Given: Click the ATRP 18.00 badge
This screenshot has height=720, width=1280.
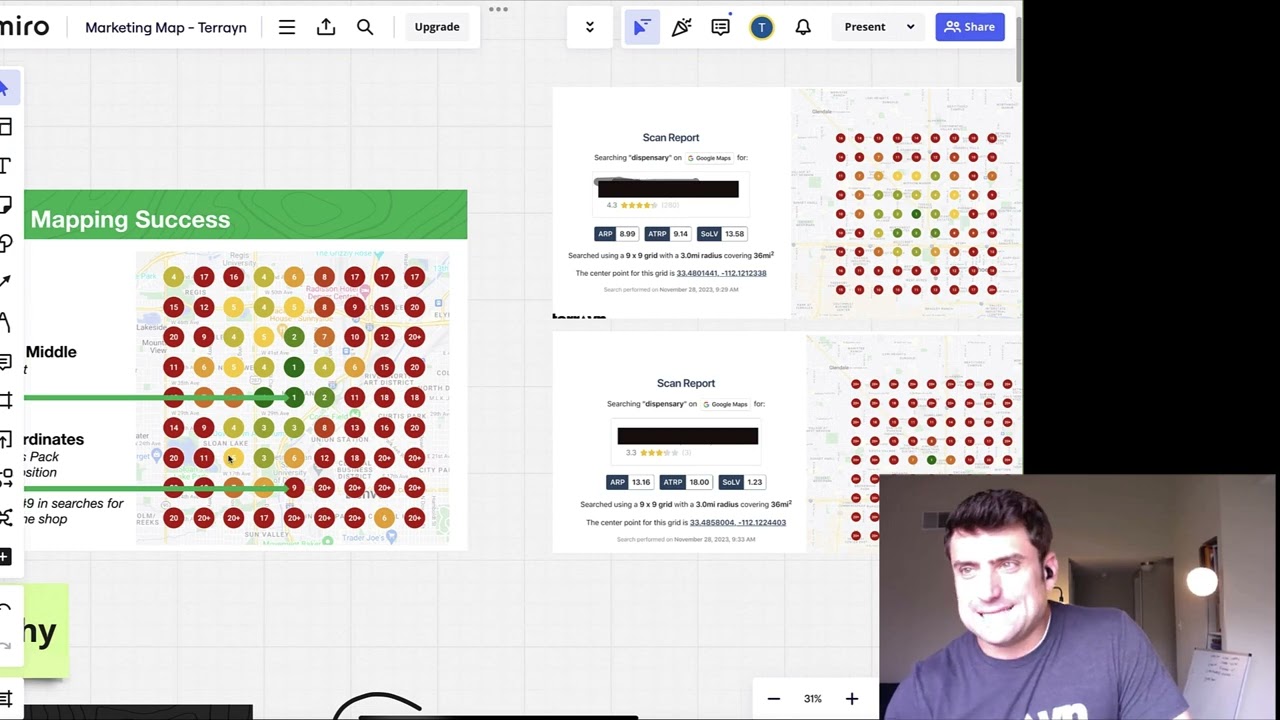Looking at the screenshot, I should coord(686,482).
